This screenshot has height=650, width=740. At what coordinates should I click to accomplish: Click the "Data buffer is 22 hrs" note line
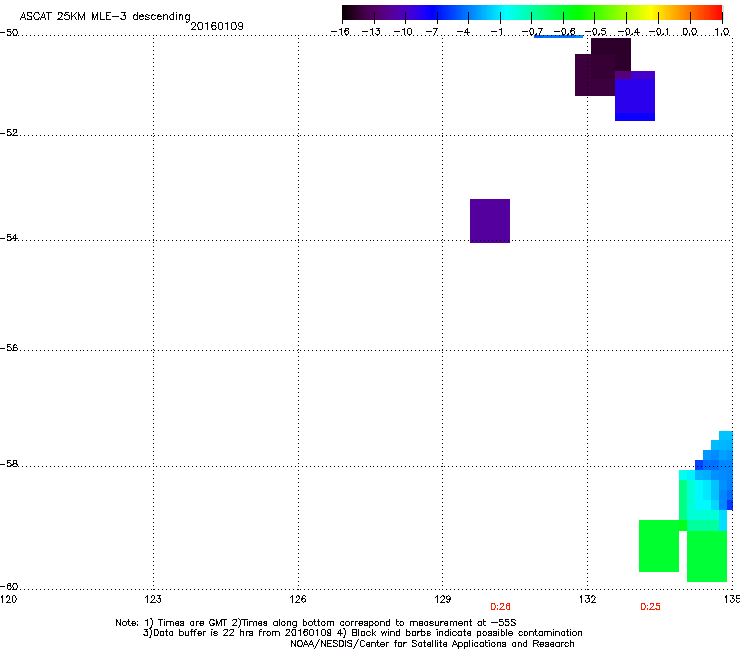point(362,633)
